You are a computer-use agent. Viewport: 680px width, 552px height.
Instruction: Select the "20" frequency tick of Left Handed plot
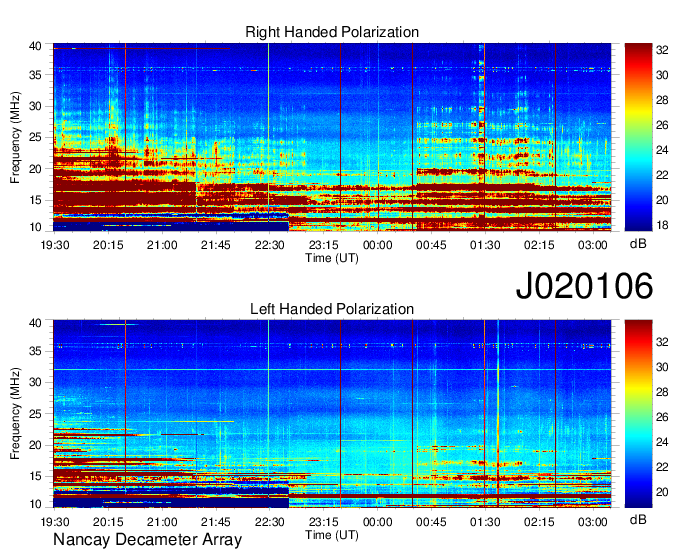click(35, 445)
